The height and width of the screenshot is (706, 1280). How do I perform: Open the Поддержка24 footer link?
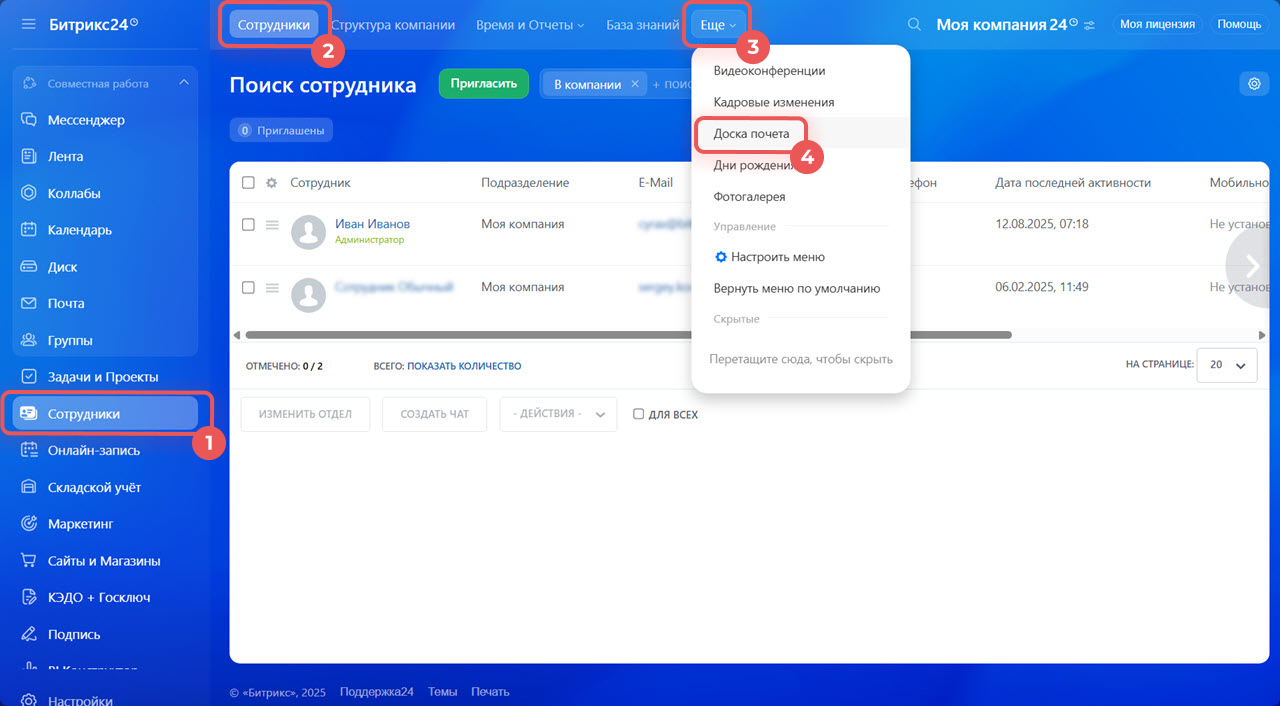click(377, 692)
